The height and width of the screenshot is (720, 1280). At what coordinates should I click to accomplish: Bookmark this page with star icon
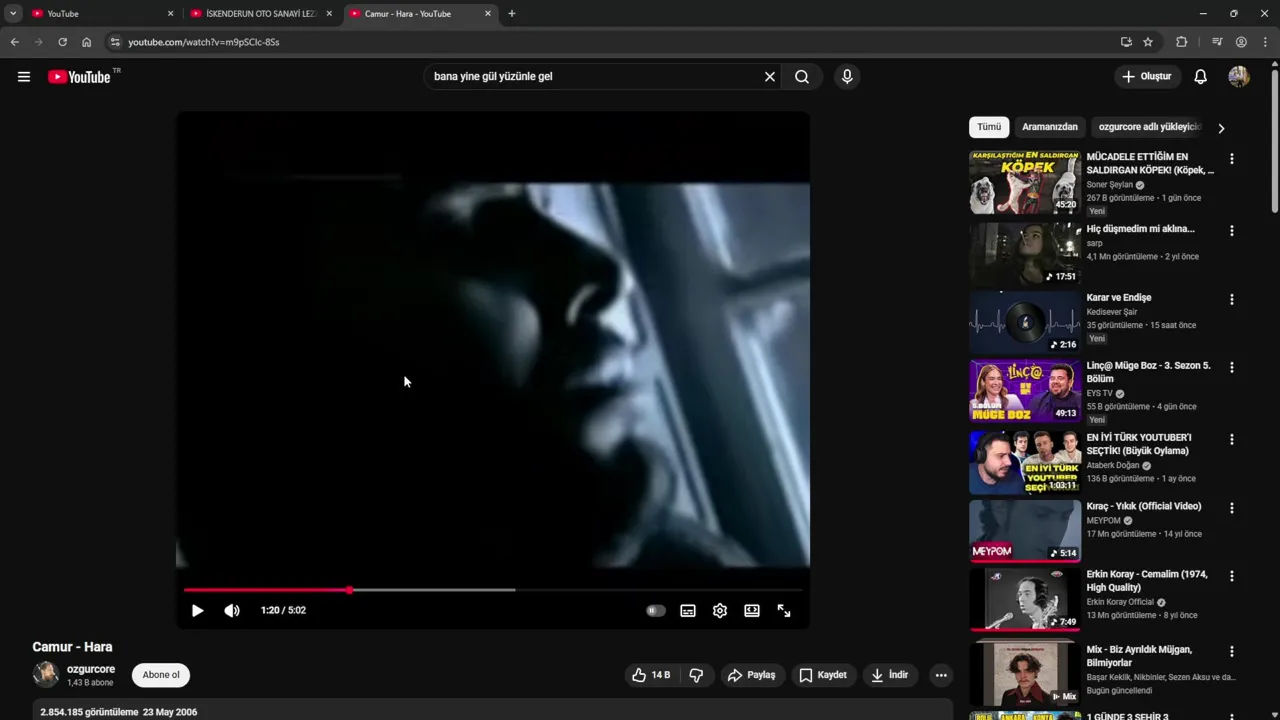pyautogui.click(x=1148, y=42)
